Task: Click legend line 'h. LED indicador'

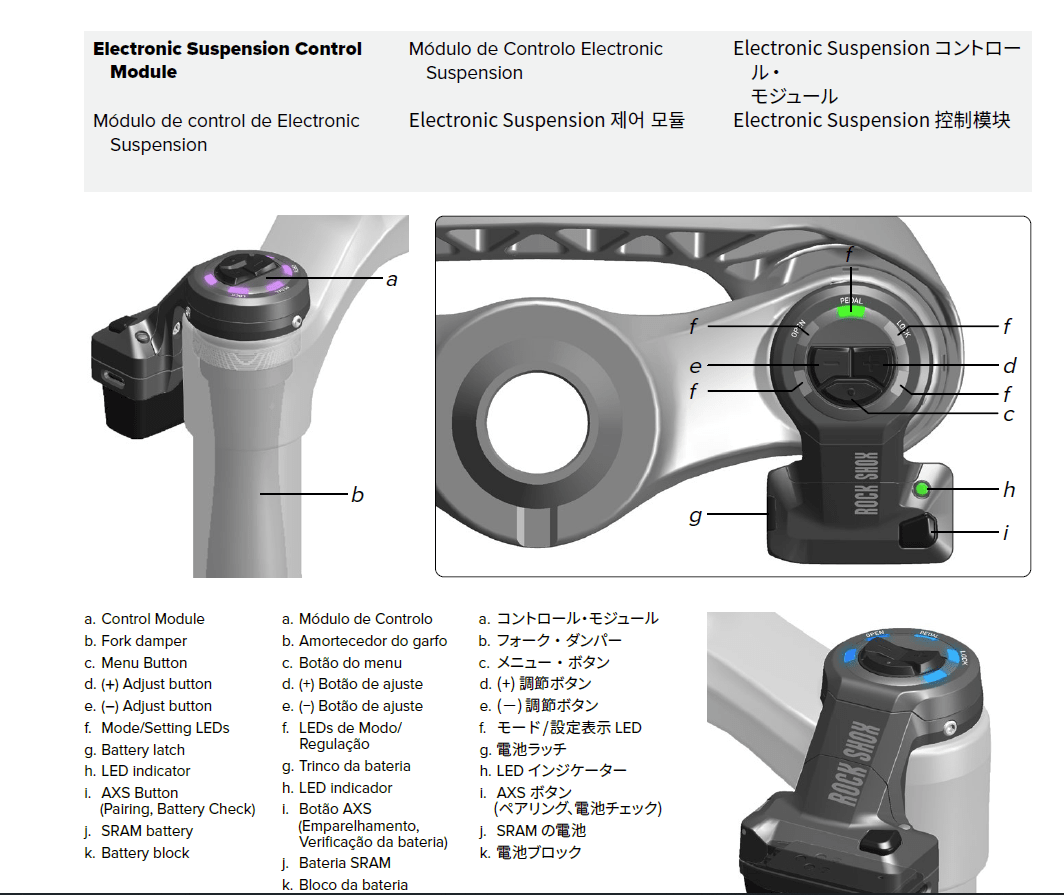Action: (337, 788)
